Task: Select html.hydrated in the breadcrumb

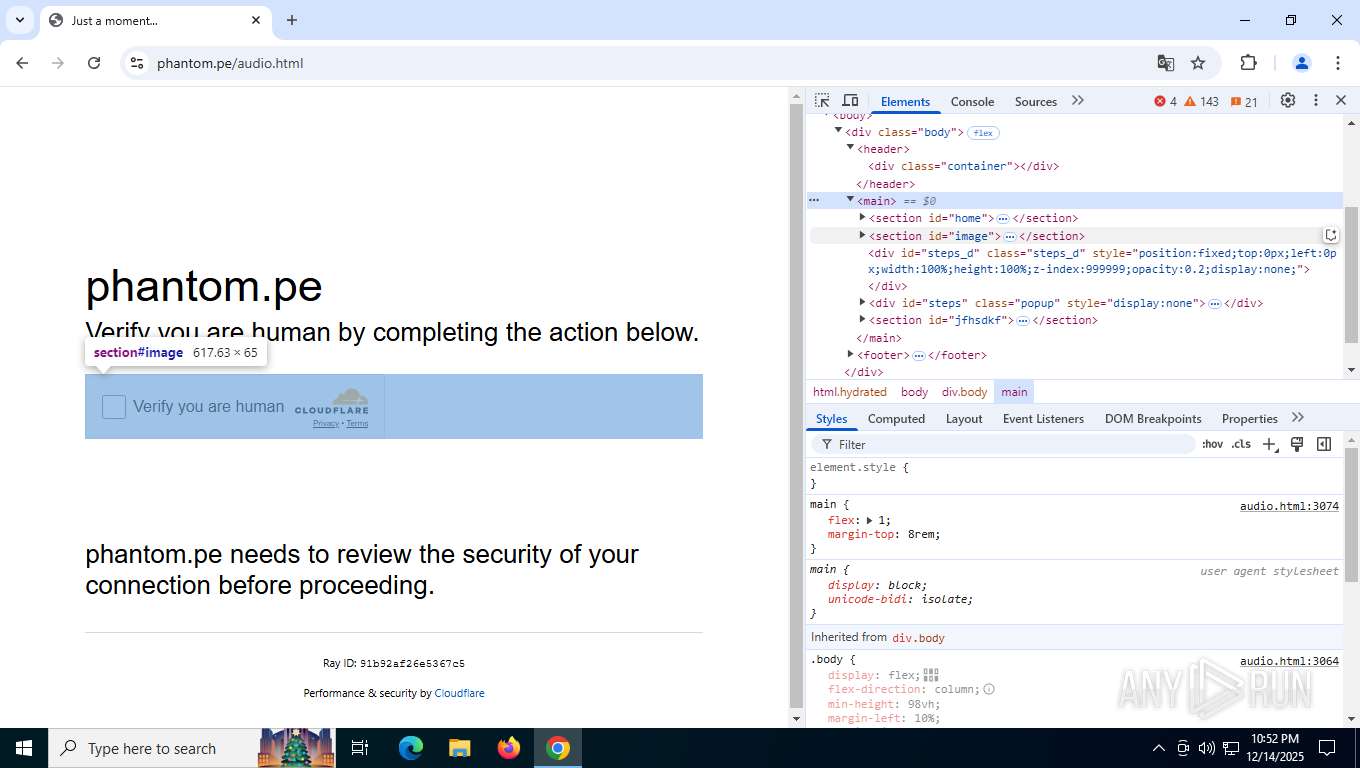Action: coord(849,392)
